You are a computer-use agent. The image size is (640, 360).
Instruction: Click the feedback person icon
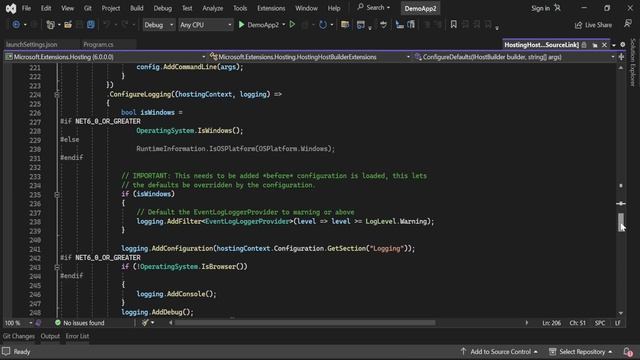click(628, 24)
